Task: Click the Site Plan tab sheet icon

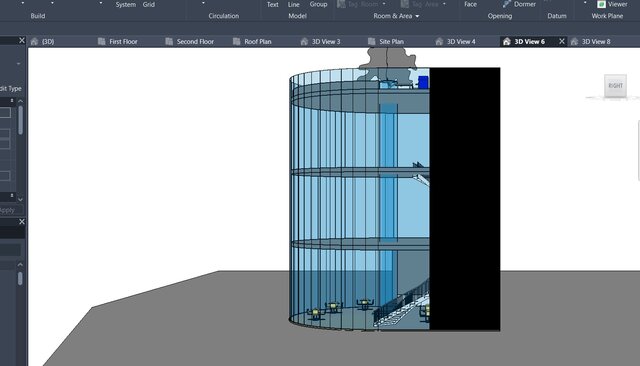Action: coord(371,41)
